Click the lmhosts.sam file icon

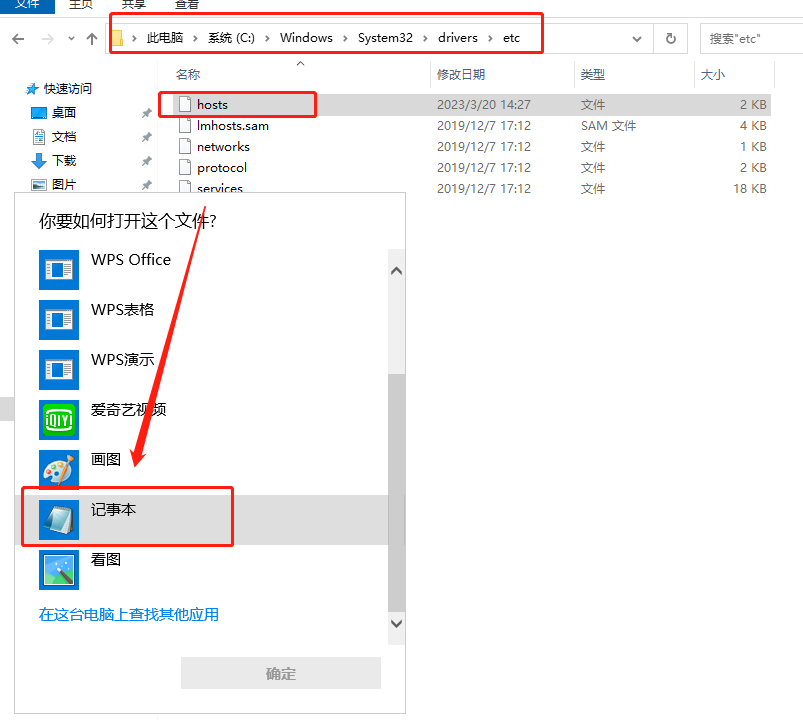tap(185, 125)
